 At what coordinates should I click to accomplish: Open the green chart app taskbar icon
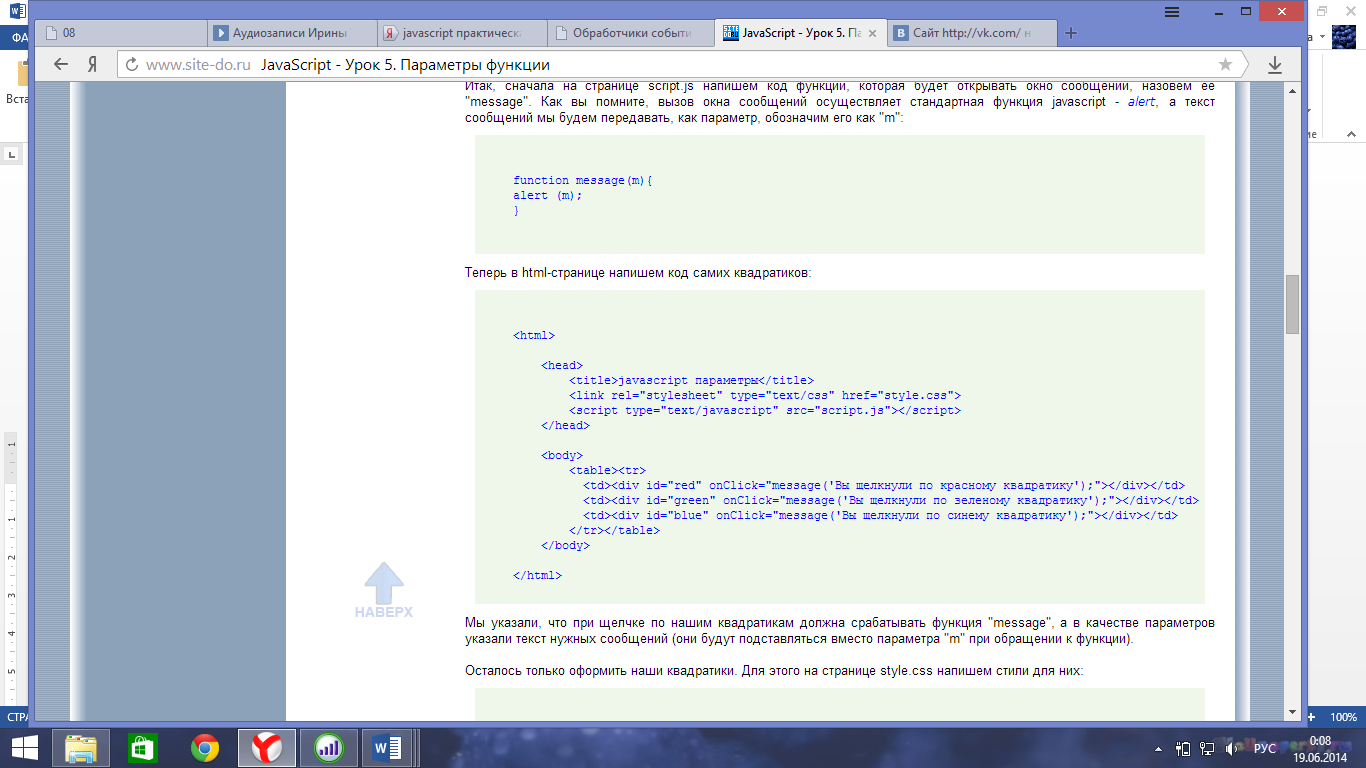327,747
